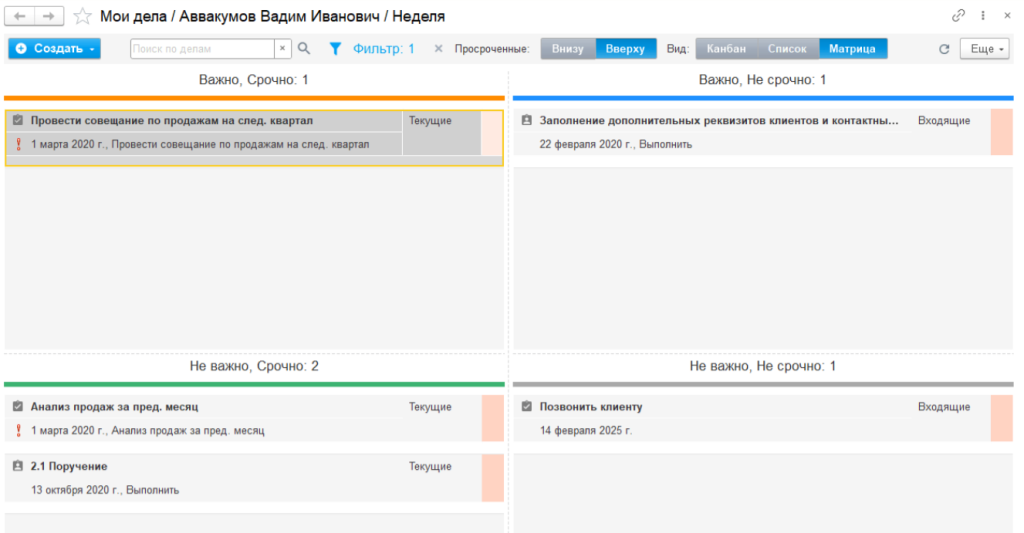Add page to favorites with star icon
Viewport: 1024px width, 533px height.
(83, 17)
